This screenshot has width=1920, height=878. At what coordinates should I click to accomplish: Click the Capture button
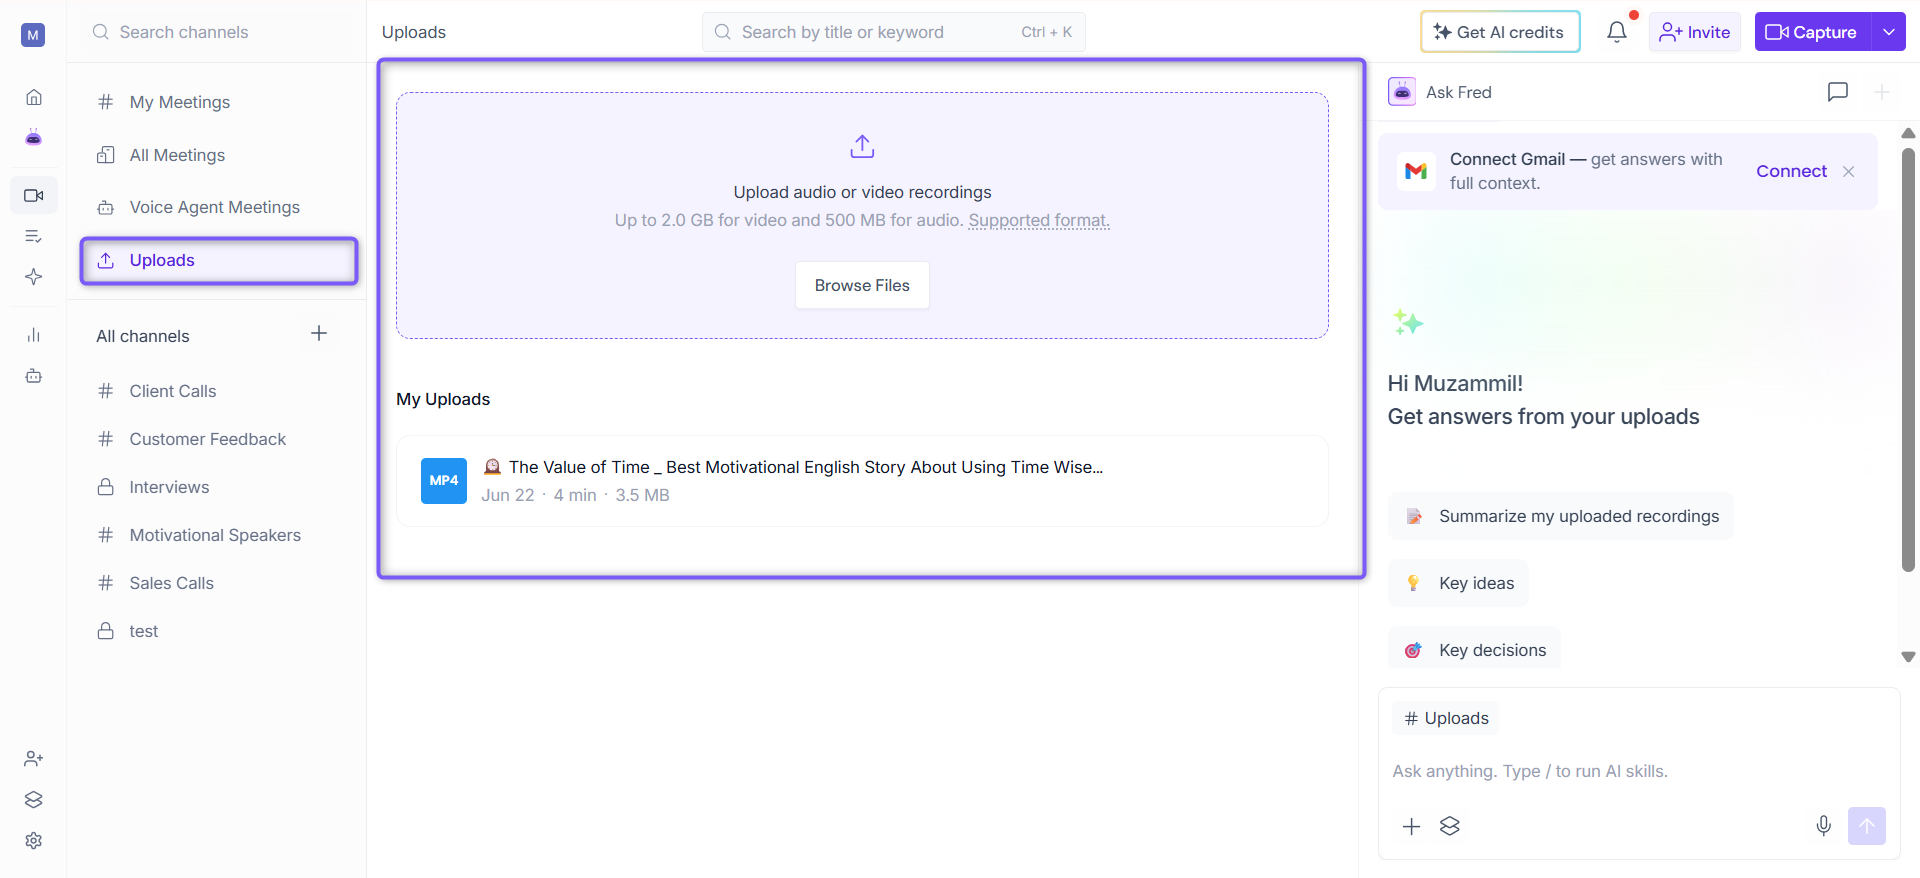point(1813,32)
